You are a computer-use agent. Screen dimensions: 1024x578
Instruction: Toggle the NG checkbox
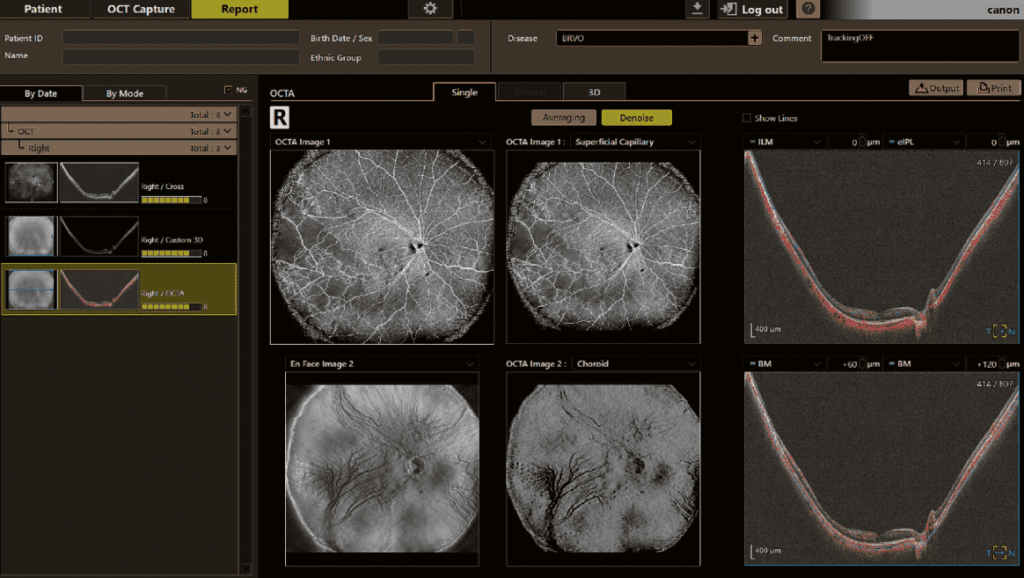[x=228, y=90]
